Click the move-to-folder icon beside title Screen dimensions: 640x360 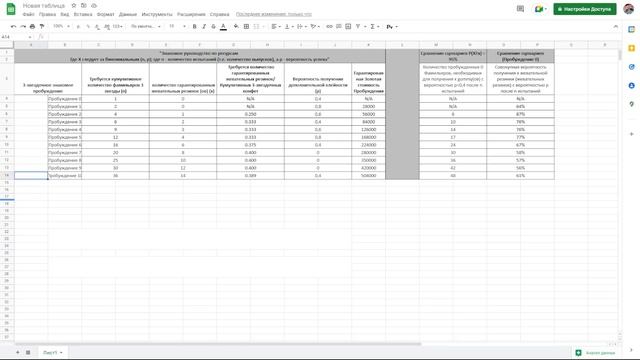pos(84,6)
